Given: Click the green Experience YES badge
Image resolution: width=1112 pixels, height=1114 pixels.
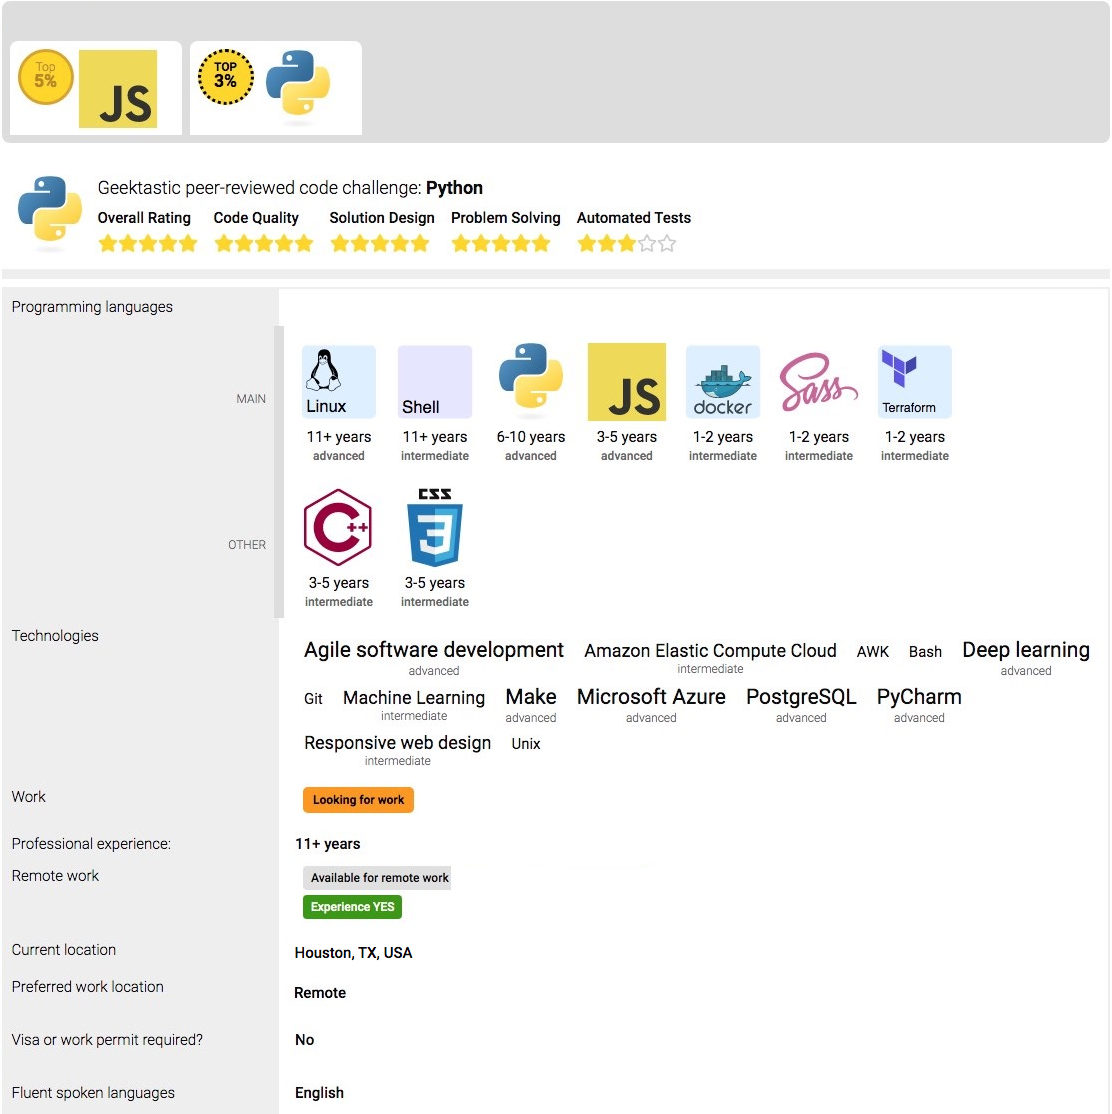Looking at the screenshot, I should [352, 907].
